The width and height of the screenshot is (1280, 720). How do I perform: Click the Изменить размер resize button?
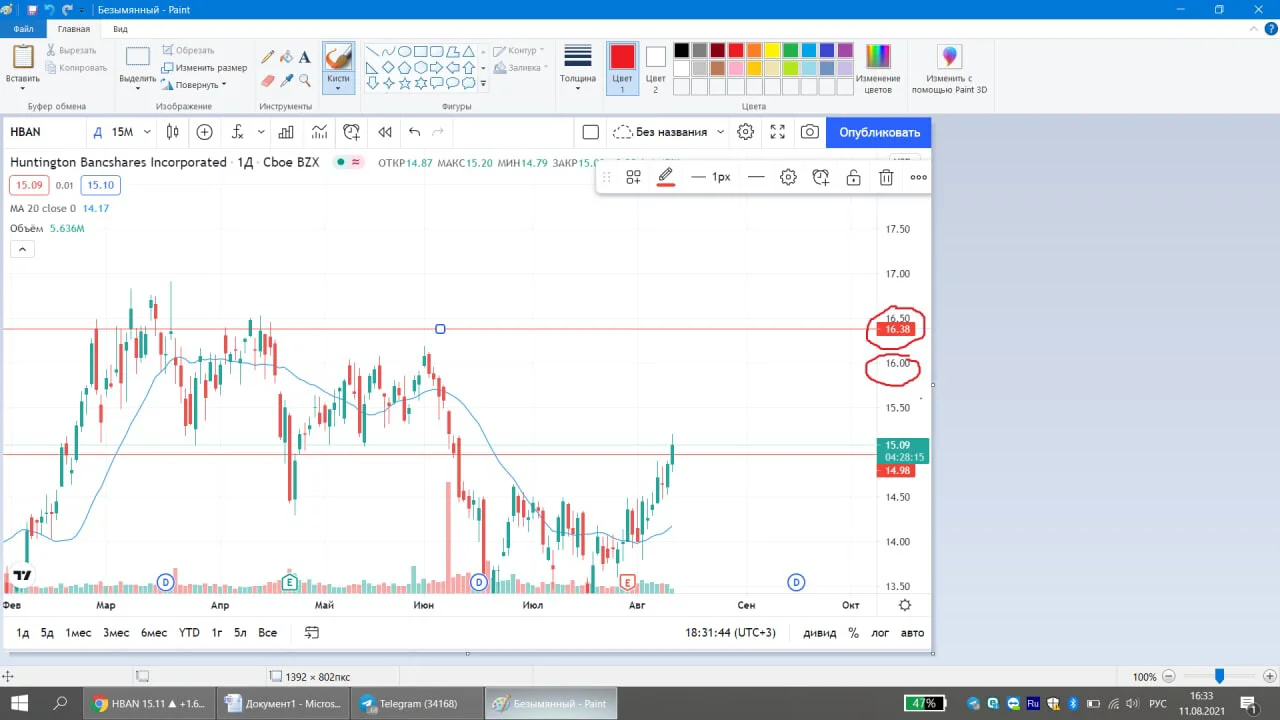click(x=204, y=68)
